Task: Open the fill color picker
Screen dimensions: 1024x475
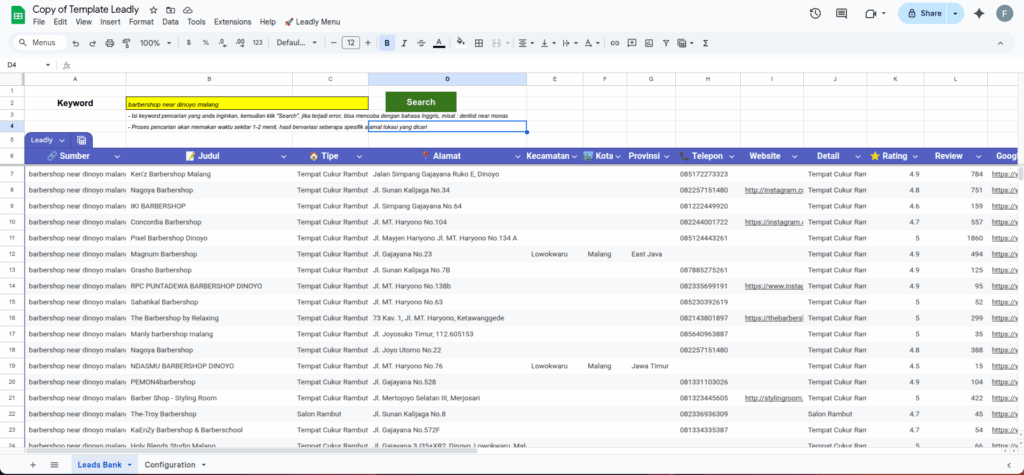Action: coord(460,43)
